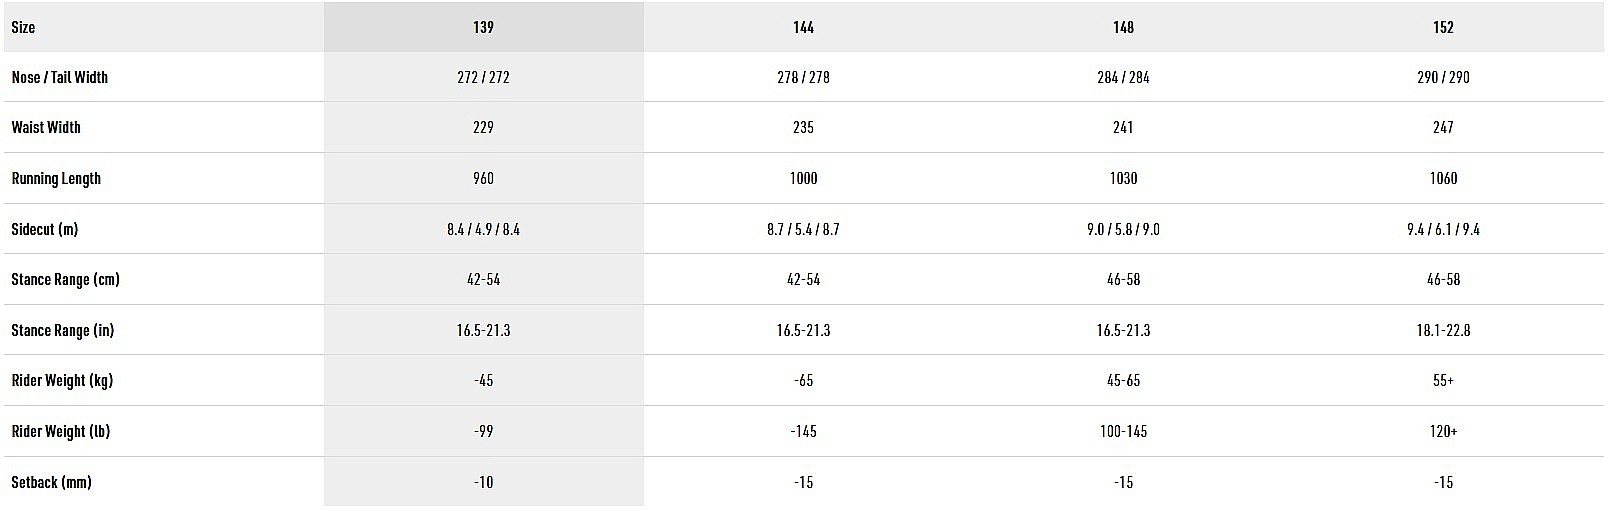
Task: Click the Stance Range (in) label
Action: tap(62, 330)
